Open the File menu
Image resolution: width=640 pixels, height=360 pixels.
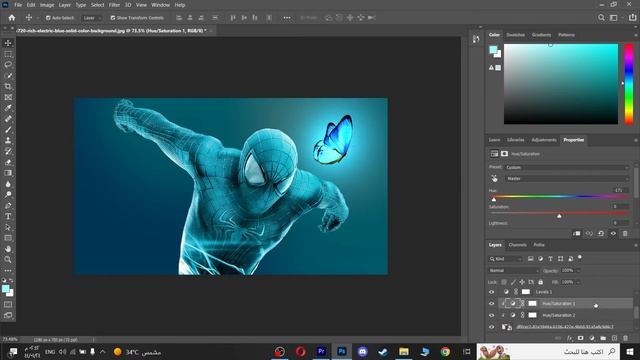click(18, 5)
